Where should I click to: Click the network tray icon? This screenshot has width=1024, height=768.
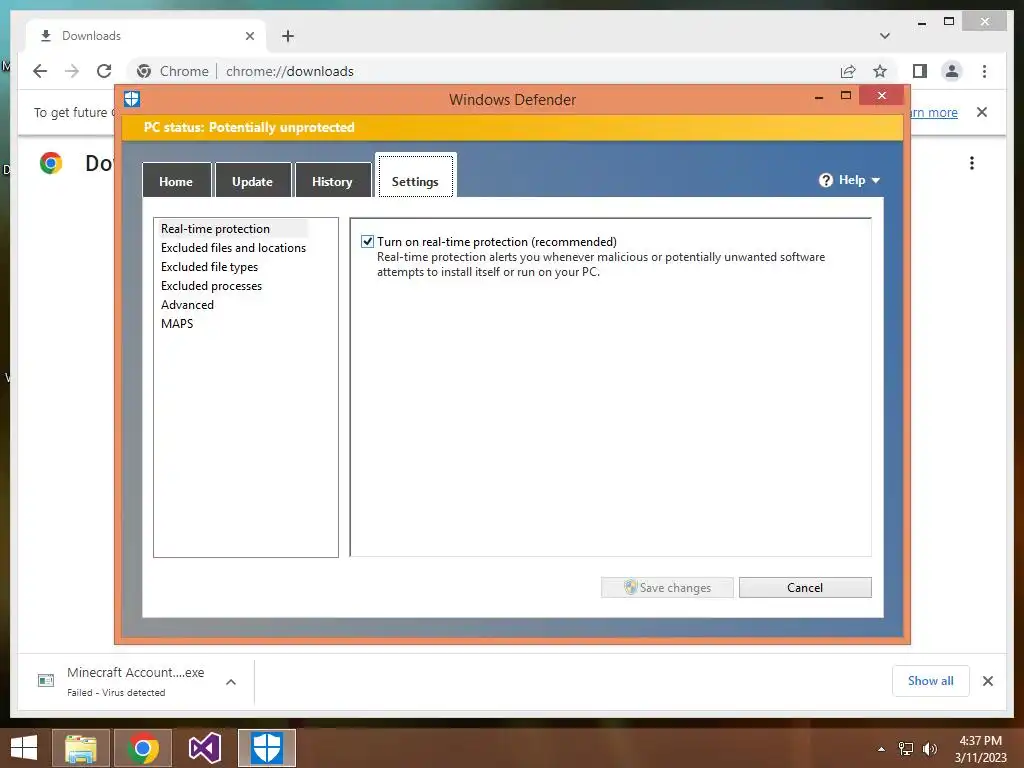click(x=906, y=749)
